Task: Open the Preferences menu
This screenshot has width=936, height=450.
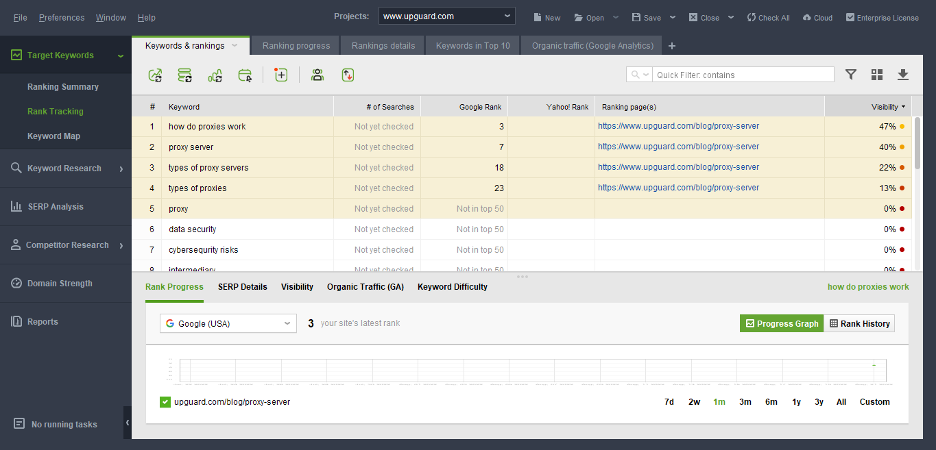Action: coord(62,18)
